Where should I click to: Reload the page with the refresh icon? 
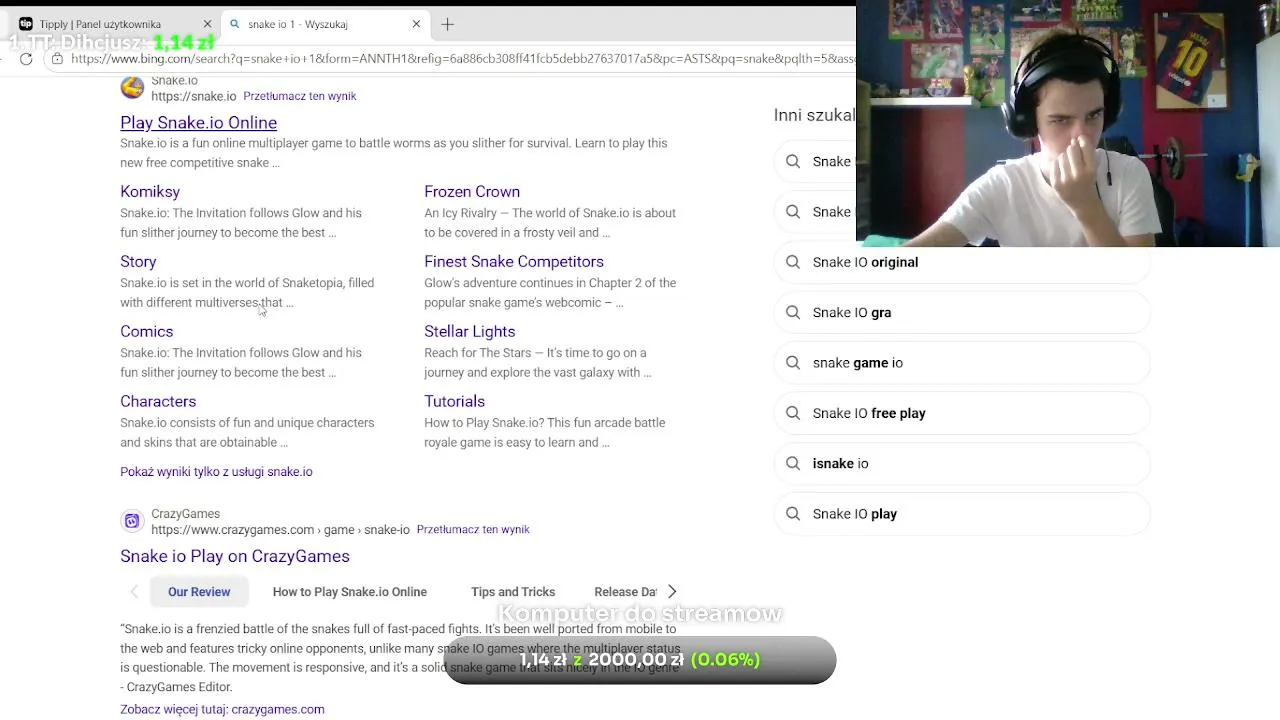click(x=26, y=59)
